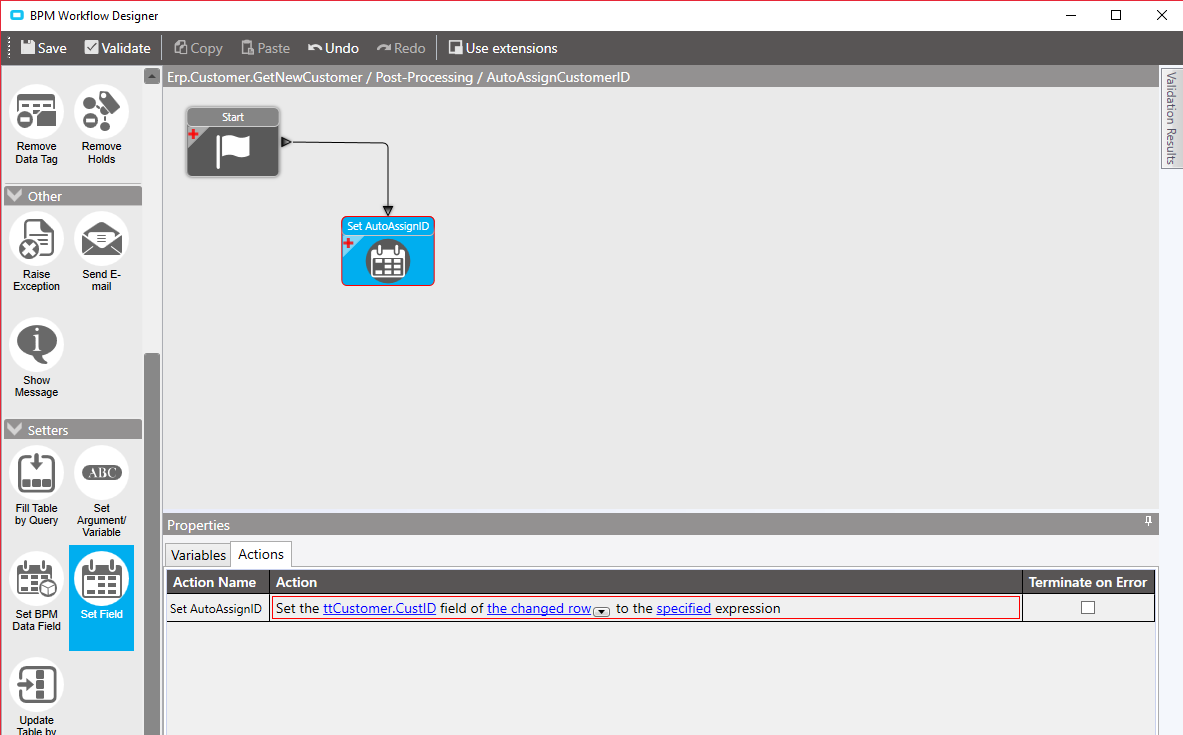The height and width of the screenshot is (735, 1183).
Task: Validate the workflow
Action: click(118, 48)
